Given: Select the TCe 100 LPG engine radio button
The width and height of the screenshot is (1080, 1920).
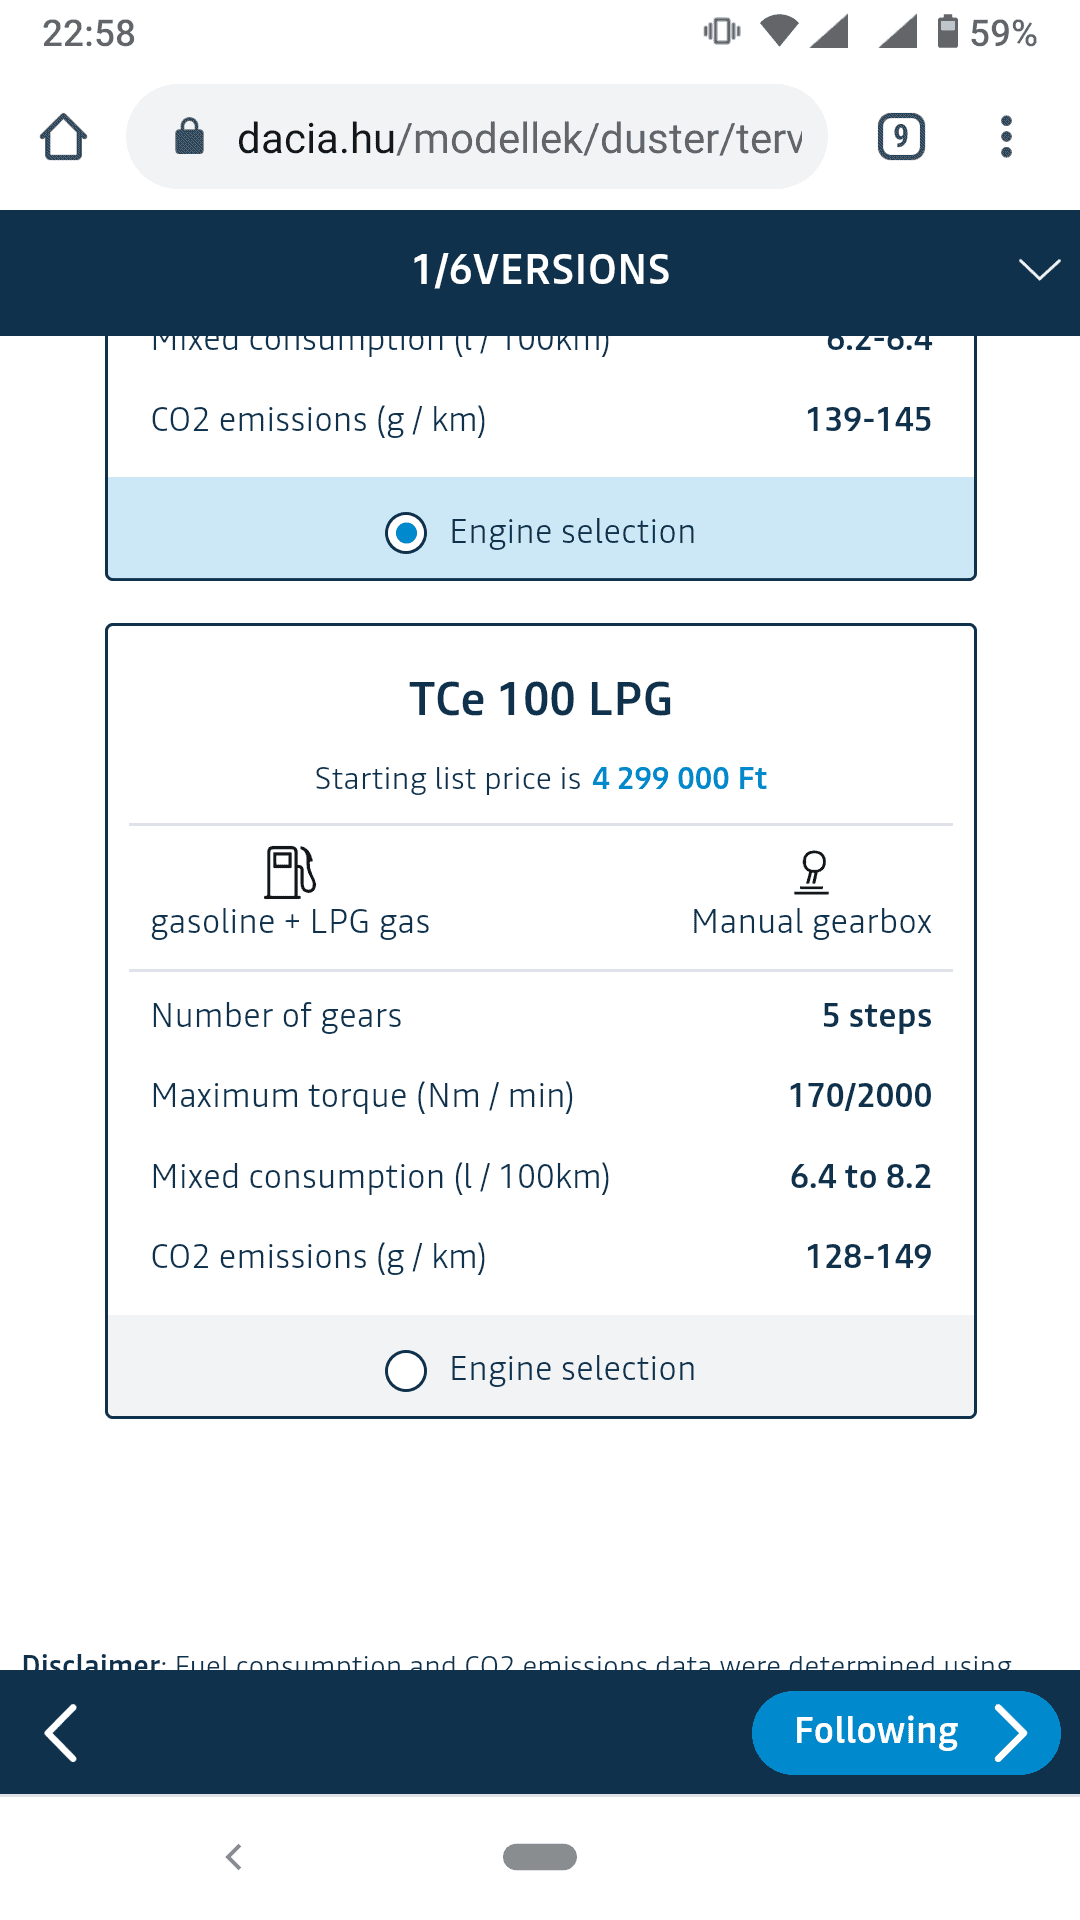Looking at the screenshot, I should 406,1370.
